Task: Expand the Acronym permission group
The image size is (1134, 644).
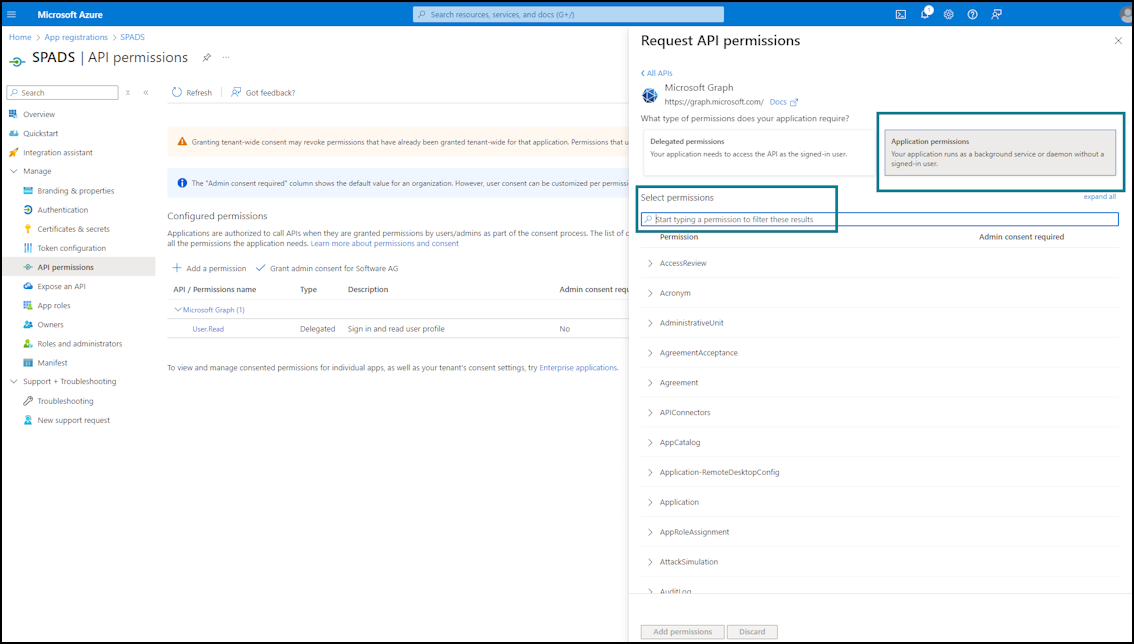Action: [650, 293]
